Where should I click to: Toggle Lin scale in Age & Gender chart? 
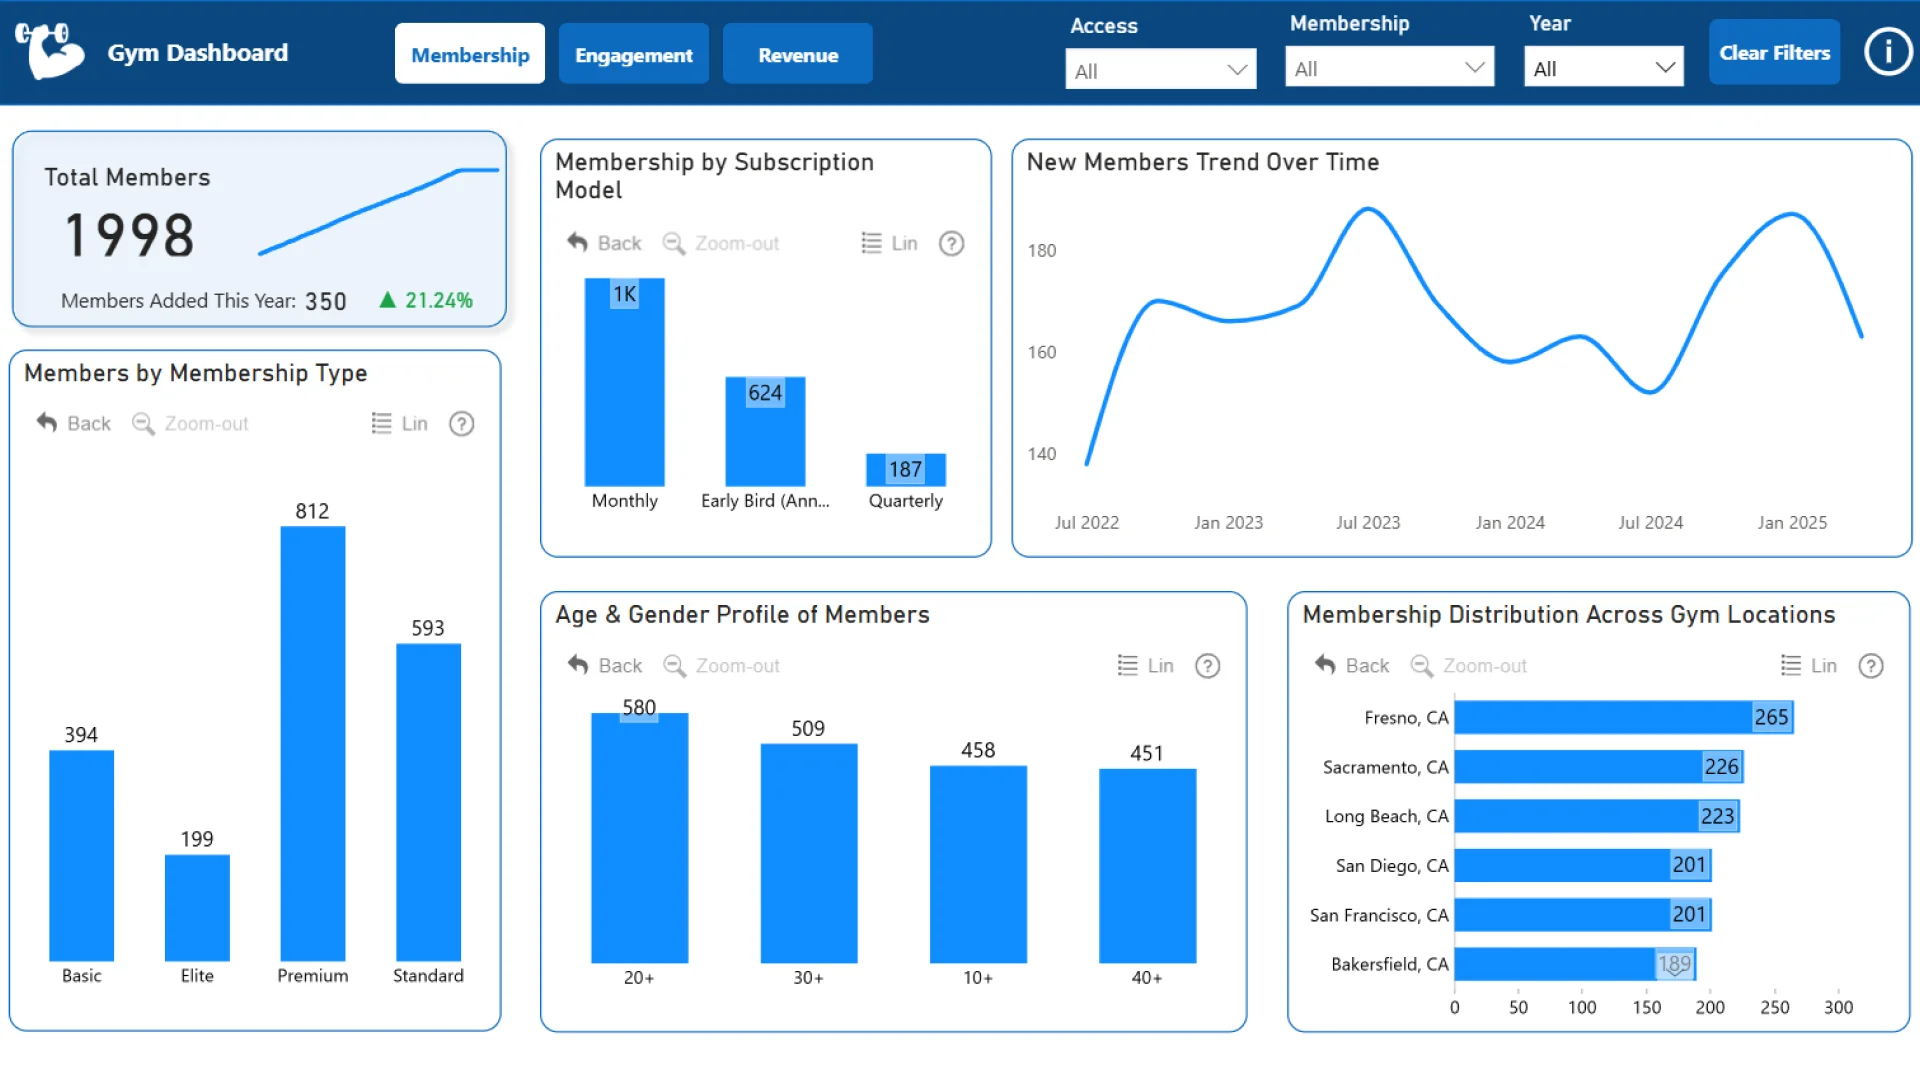coord(1145,665)
